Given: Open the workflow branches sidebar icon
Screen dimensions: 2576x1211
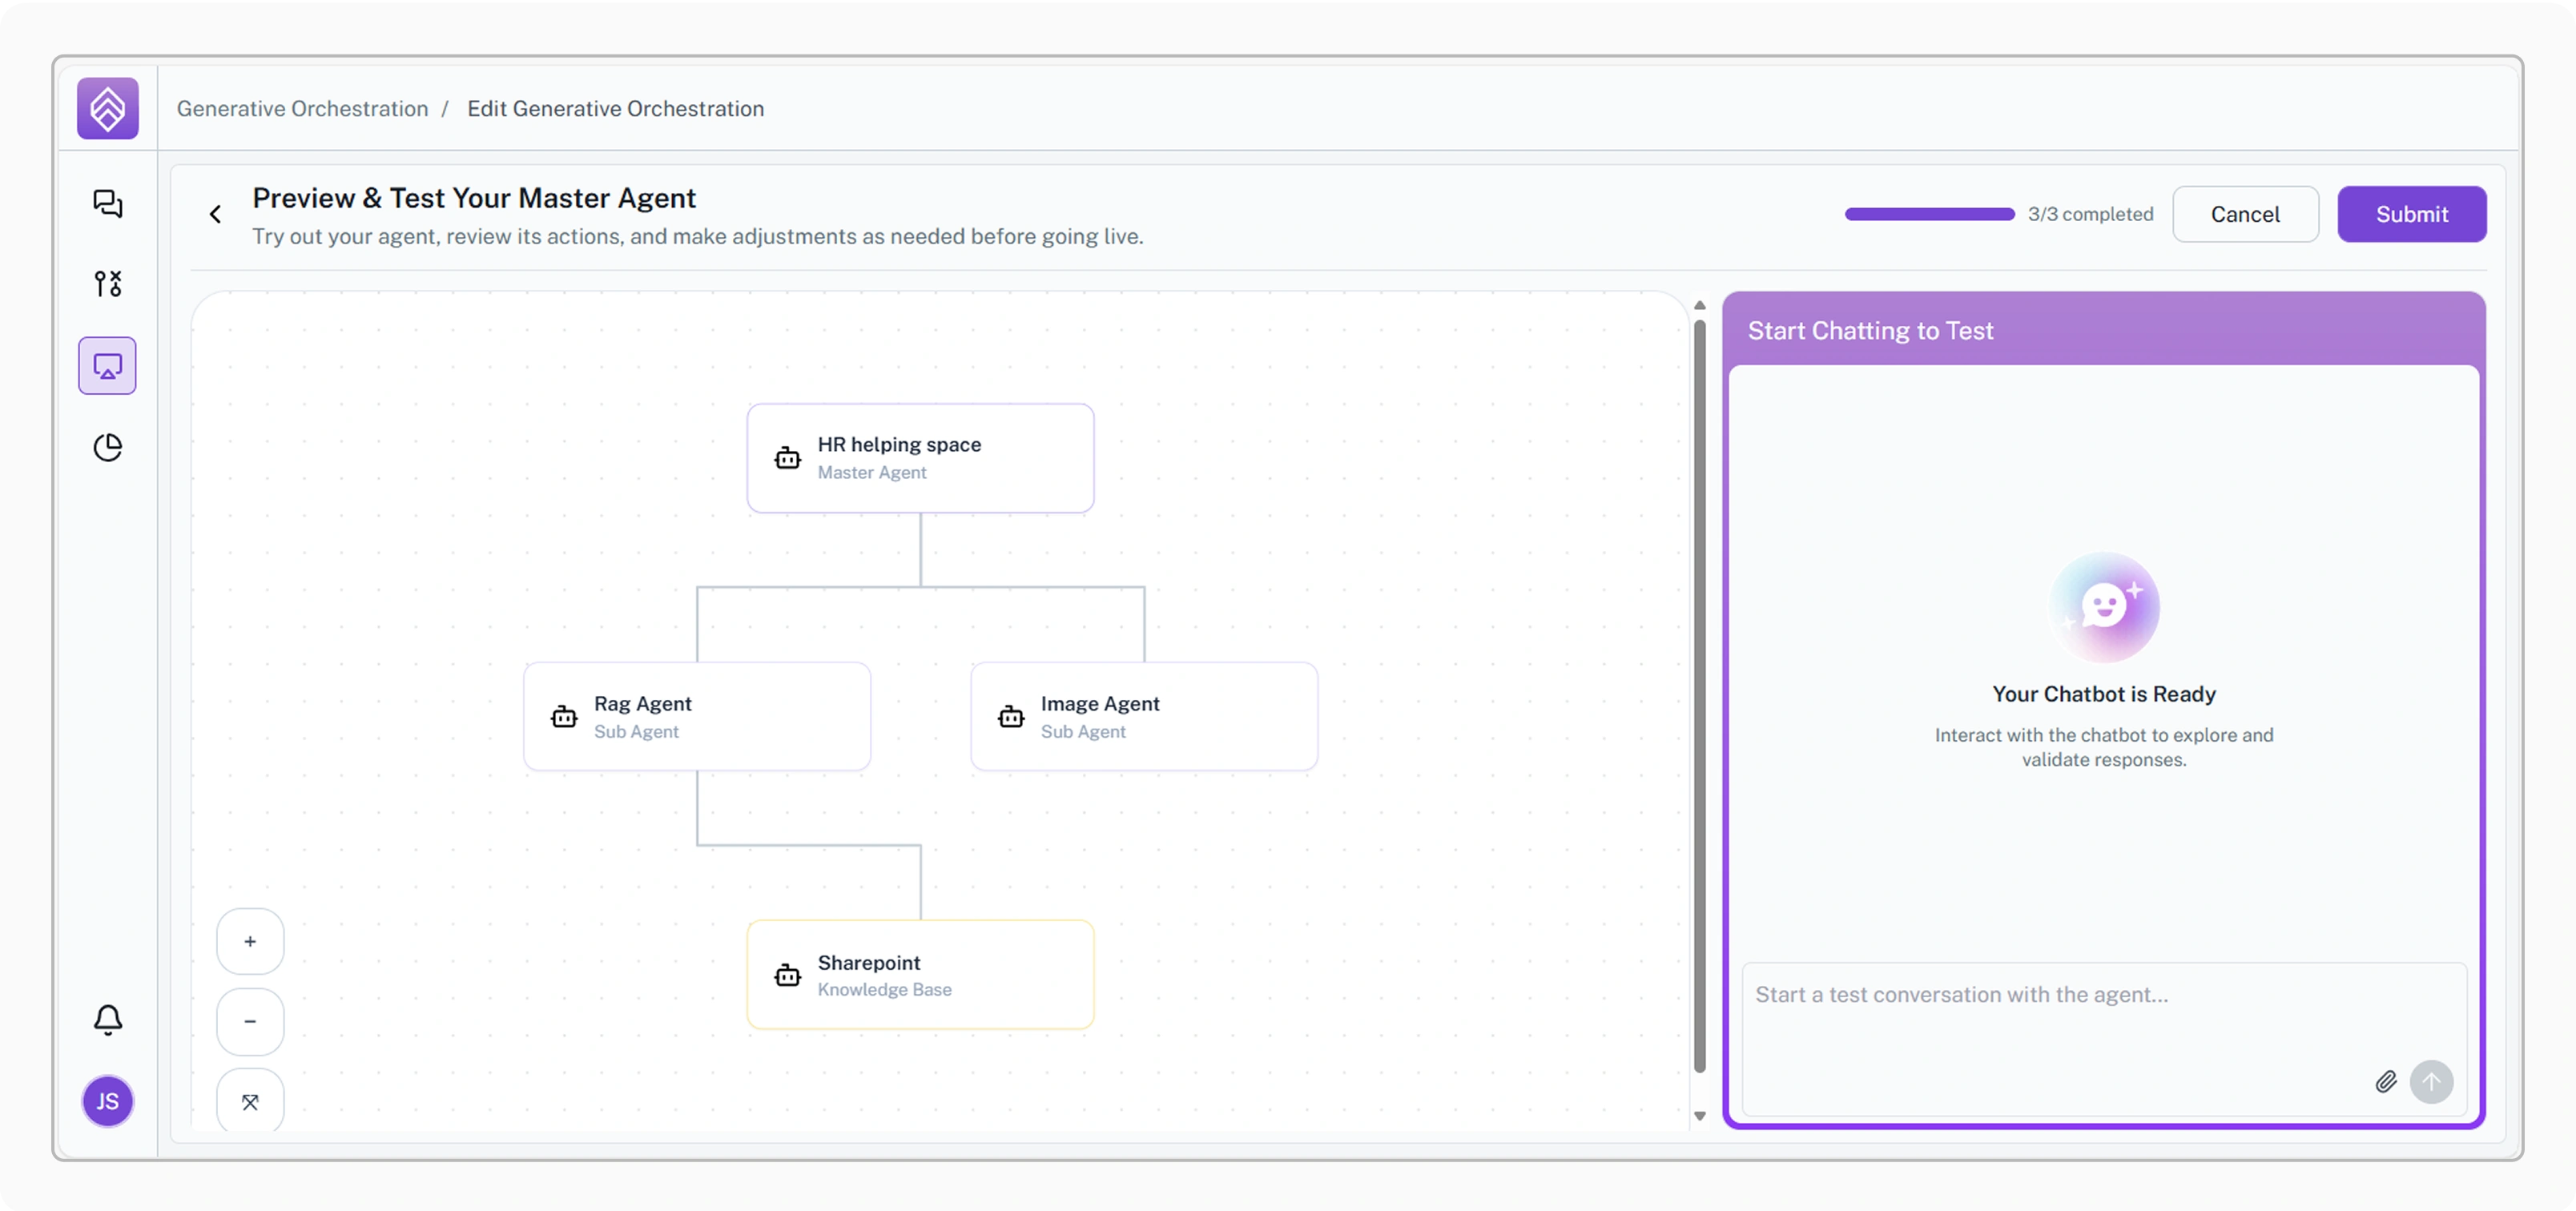Looking at the screenshot, I should (x=108, y=284).
